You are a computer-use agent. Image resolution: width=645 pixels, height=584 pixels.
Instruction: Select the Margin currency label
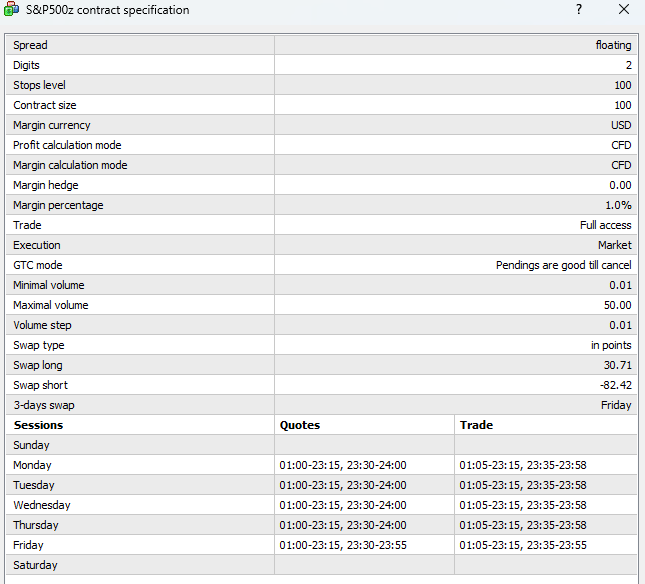click(x=52, y=125)
